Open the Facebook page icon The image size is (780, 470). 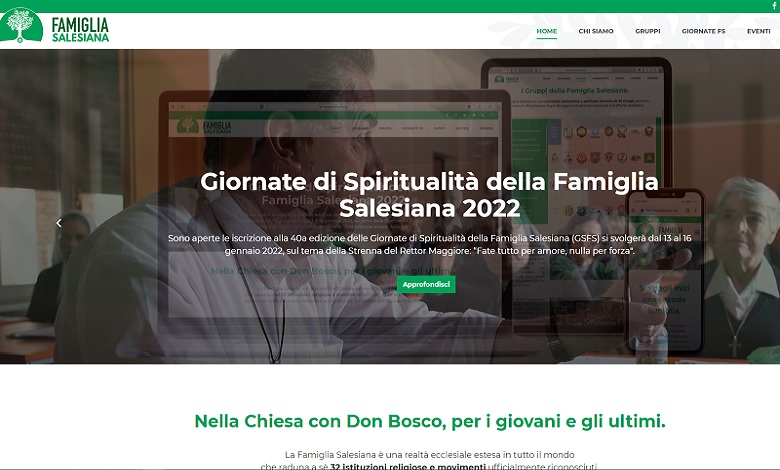pos(775,6)
